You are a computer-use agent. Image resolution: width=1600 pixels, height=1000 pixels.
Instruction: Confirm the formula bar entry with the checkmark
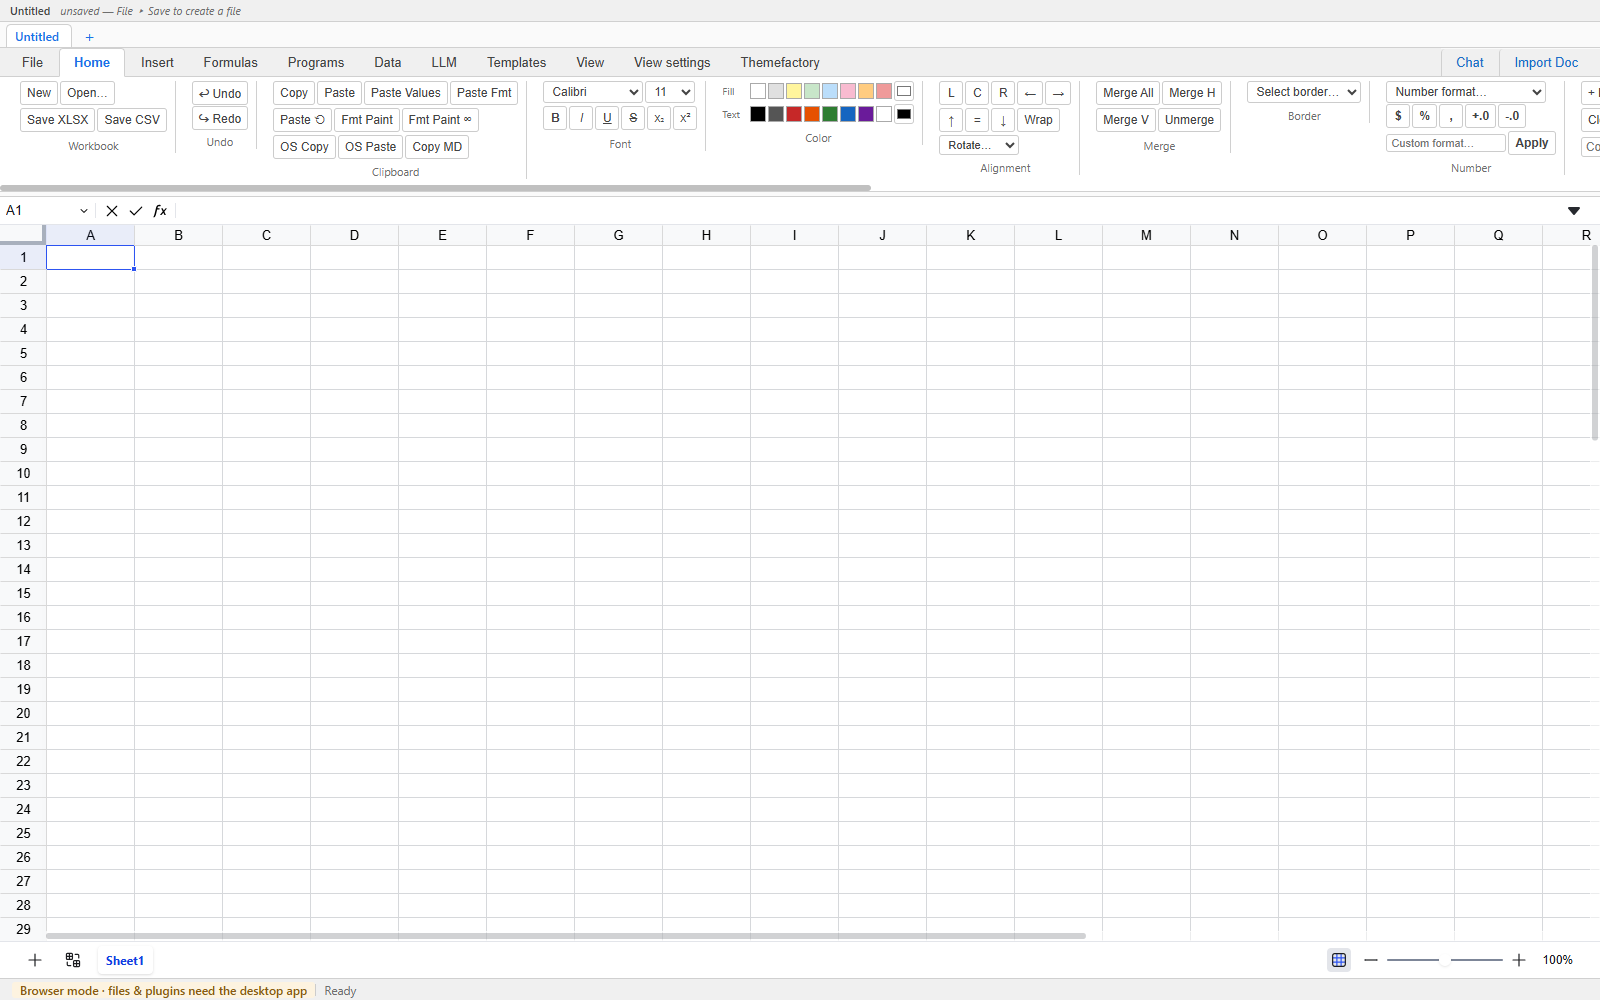136,211
